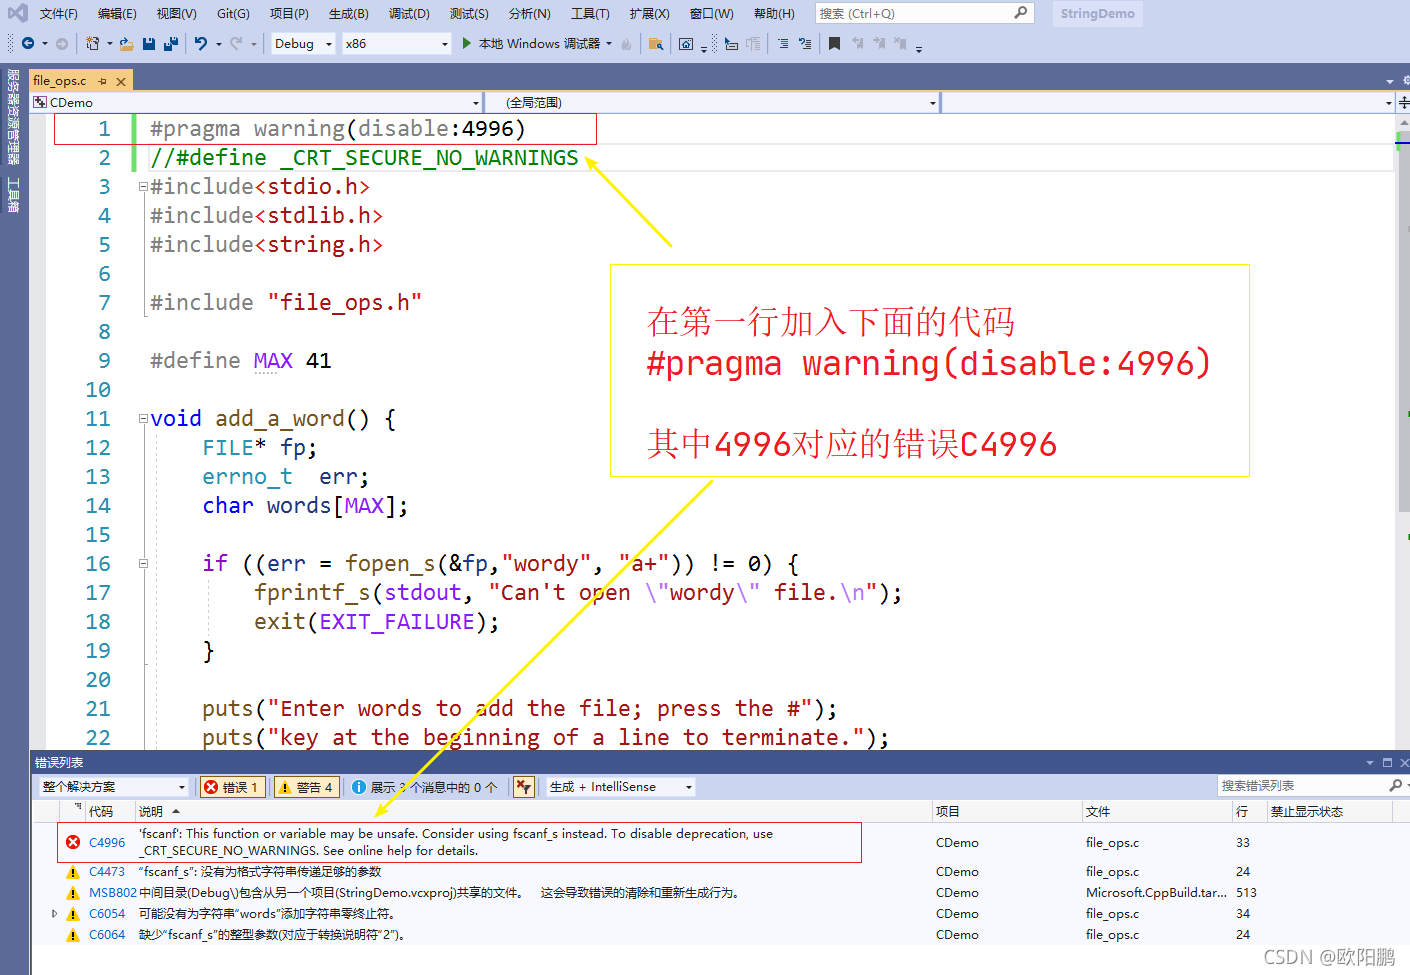The width and height of the screenshot is (1410, 975).
Task: Click the New Project toolbar icon
Action: coord(92,43)
